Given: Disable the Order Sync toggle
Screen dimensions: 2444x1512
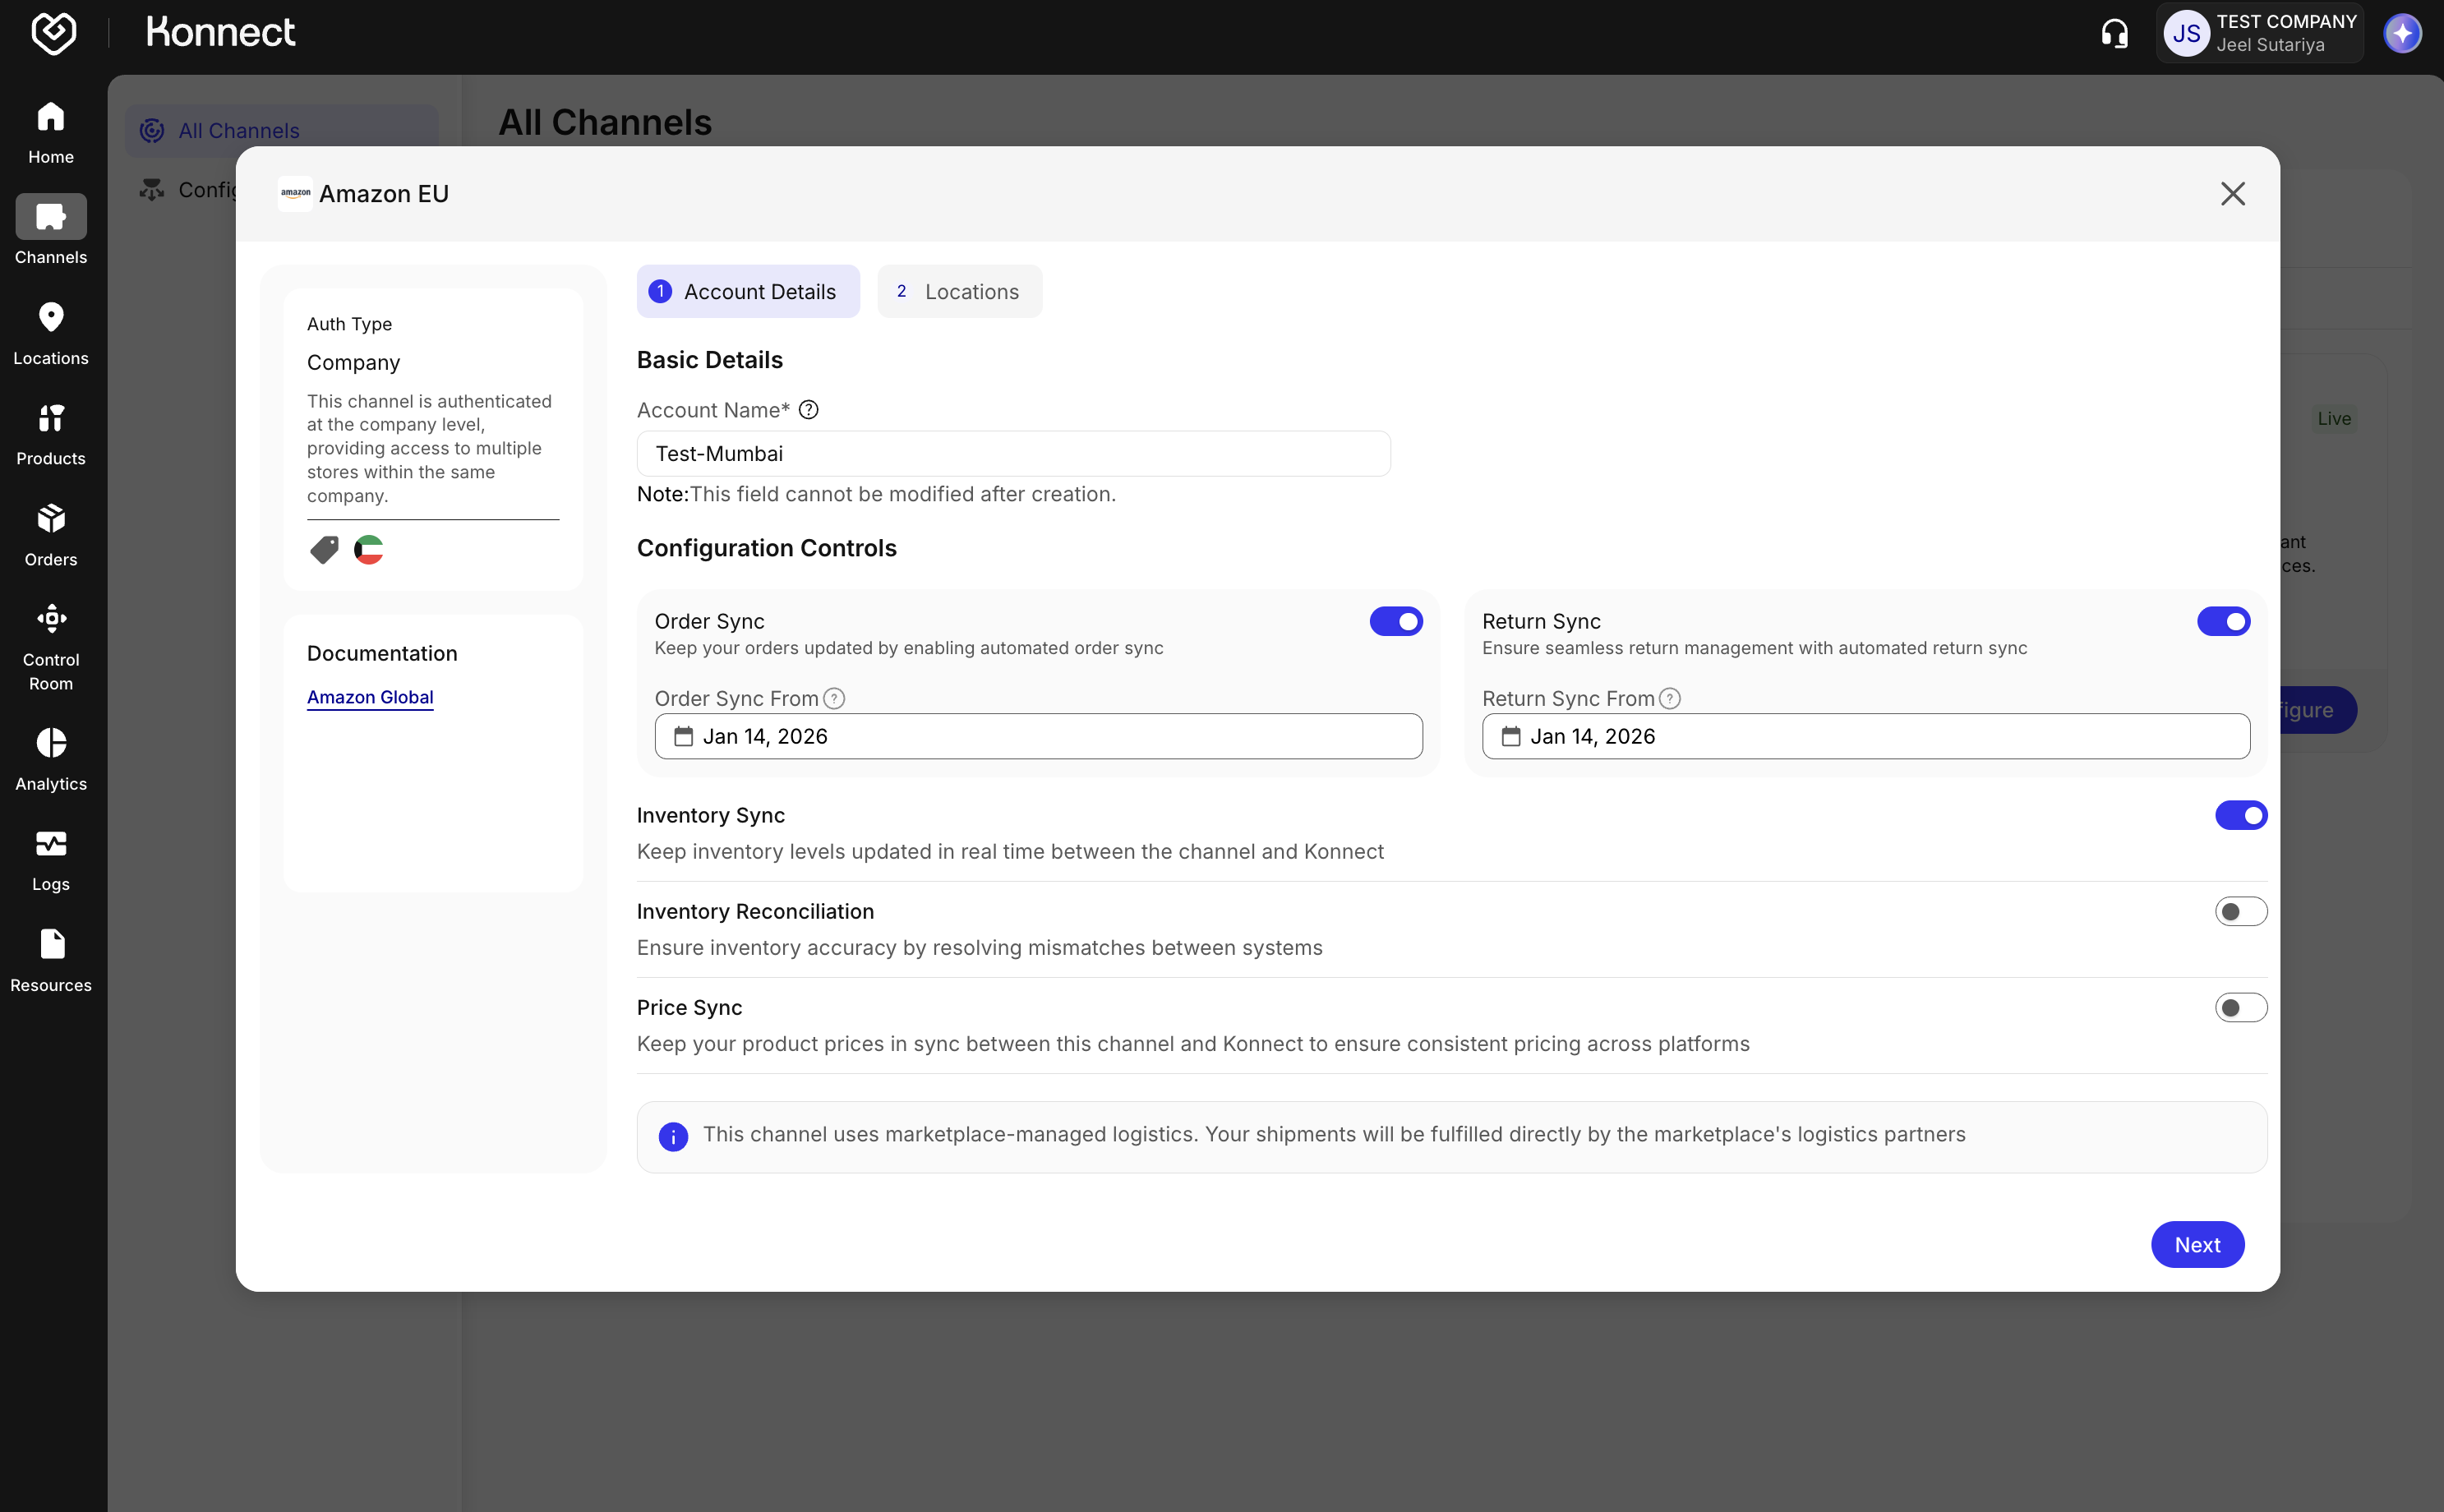Looking at the screenshot, I should 1395,622.
